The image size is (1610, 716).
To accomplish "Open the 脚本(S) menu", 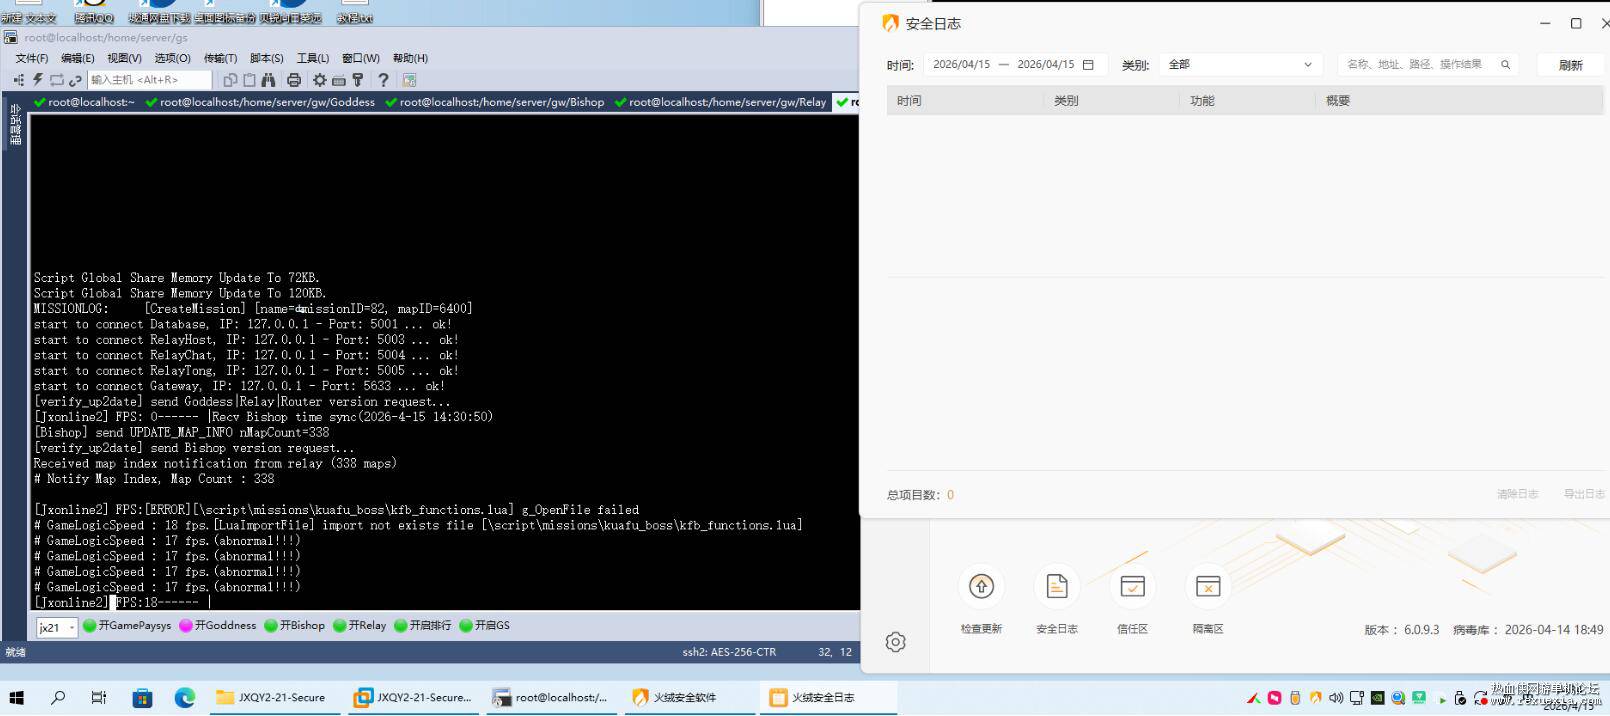I will coord(267,58).
